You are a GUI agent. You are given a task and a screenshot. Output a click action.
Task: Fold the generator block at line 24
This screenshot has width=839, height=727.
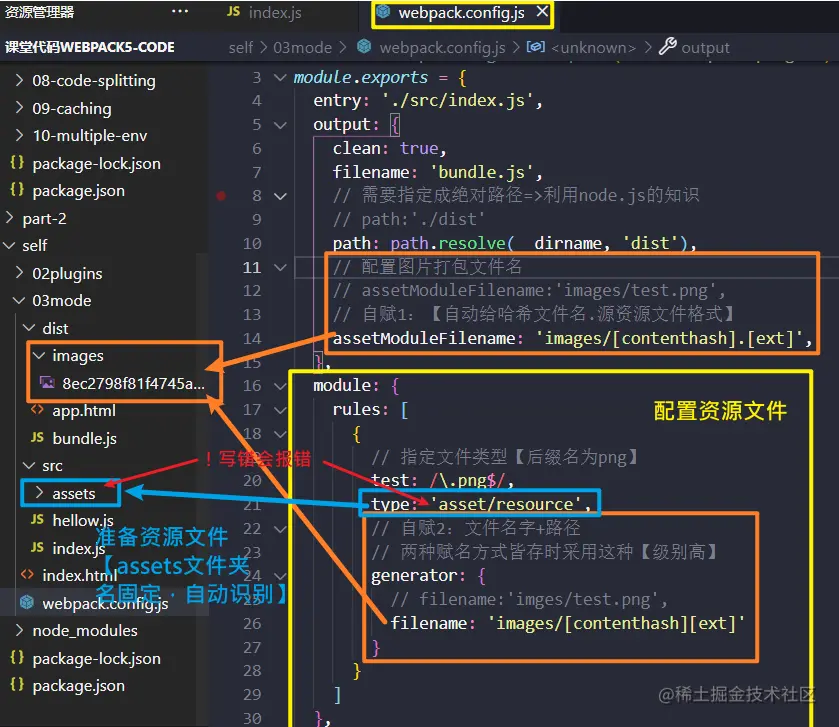280,576
